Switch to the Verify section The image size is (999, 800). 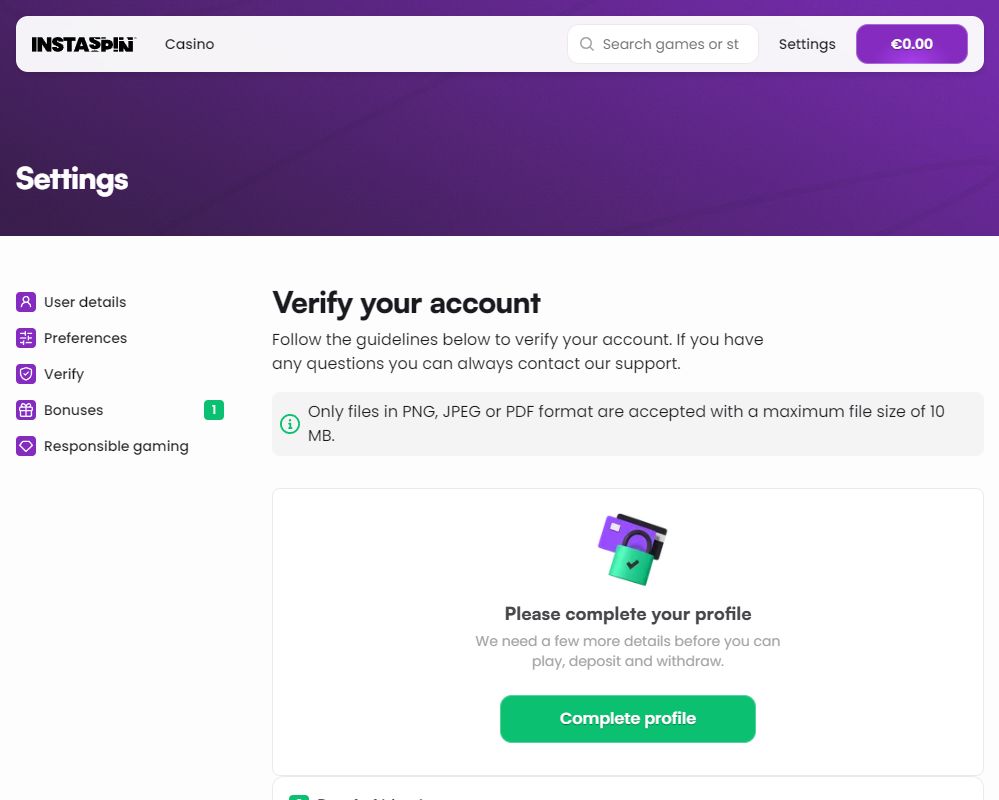[64, 374]
